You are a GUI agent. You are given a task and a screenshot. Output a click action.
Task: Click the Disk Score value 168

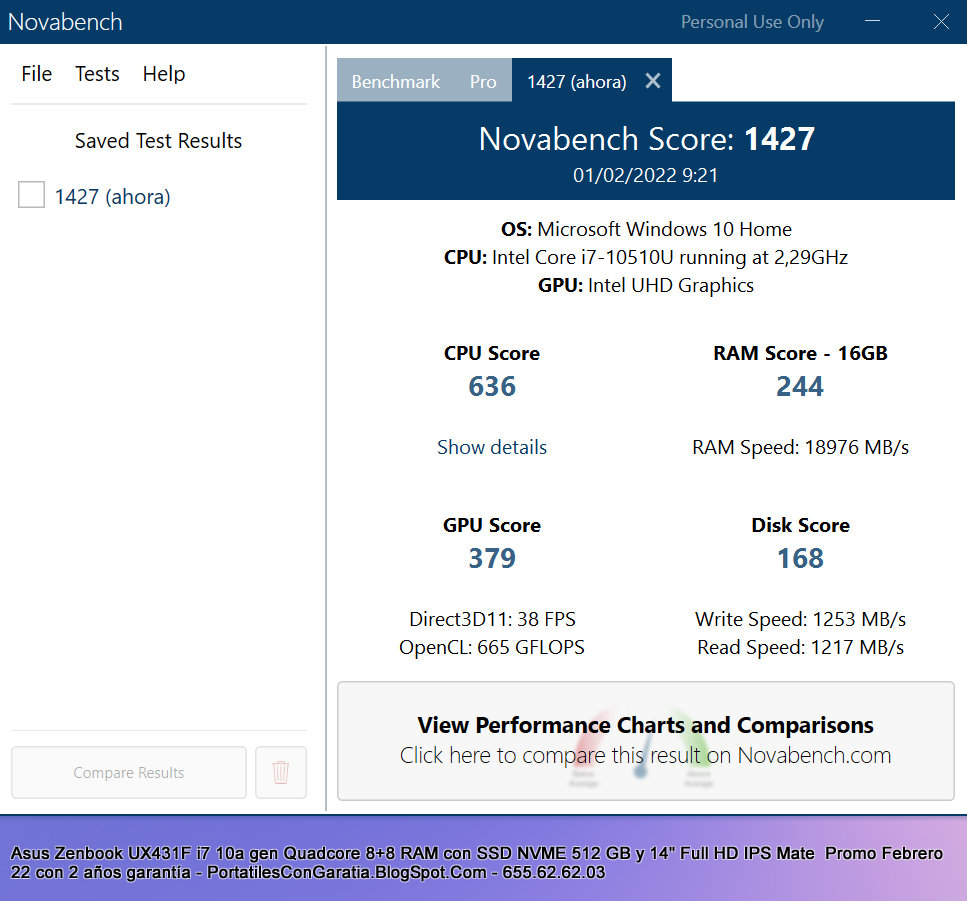coord(800,558)
